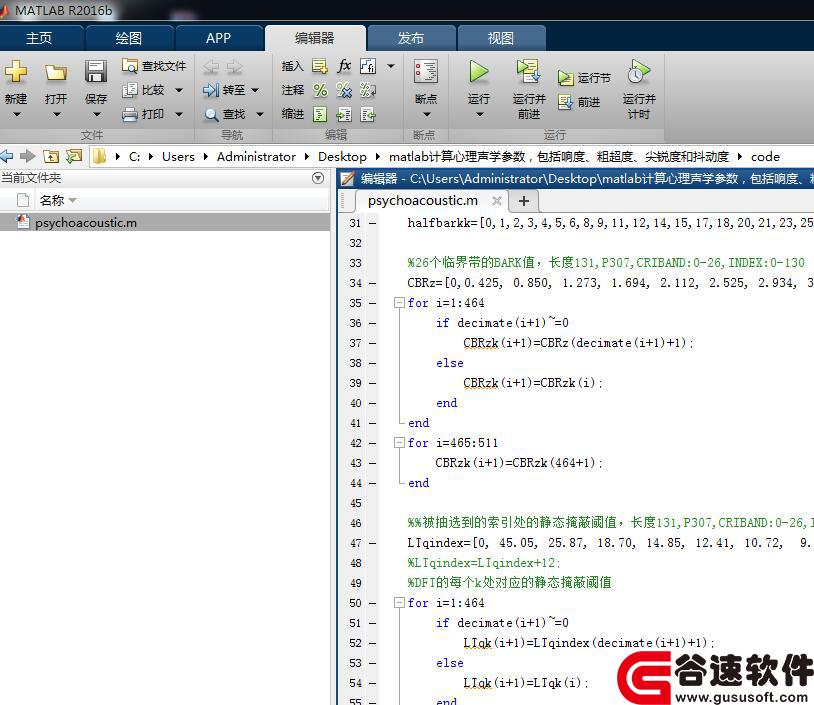This screenshot has height=705, width=814.
Task: Click the greyed back arrow in 导航 group
Action: click(211, 66)
